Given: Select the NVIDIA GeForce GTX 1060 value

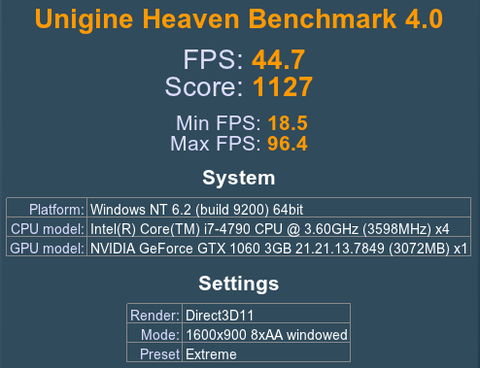Looking at the screenshot, I should [279, 247].
